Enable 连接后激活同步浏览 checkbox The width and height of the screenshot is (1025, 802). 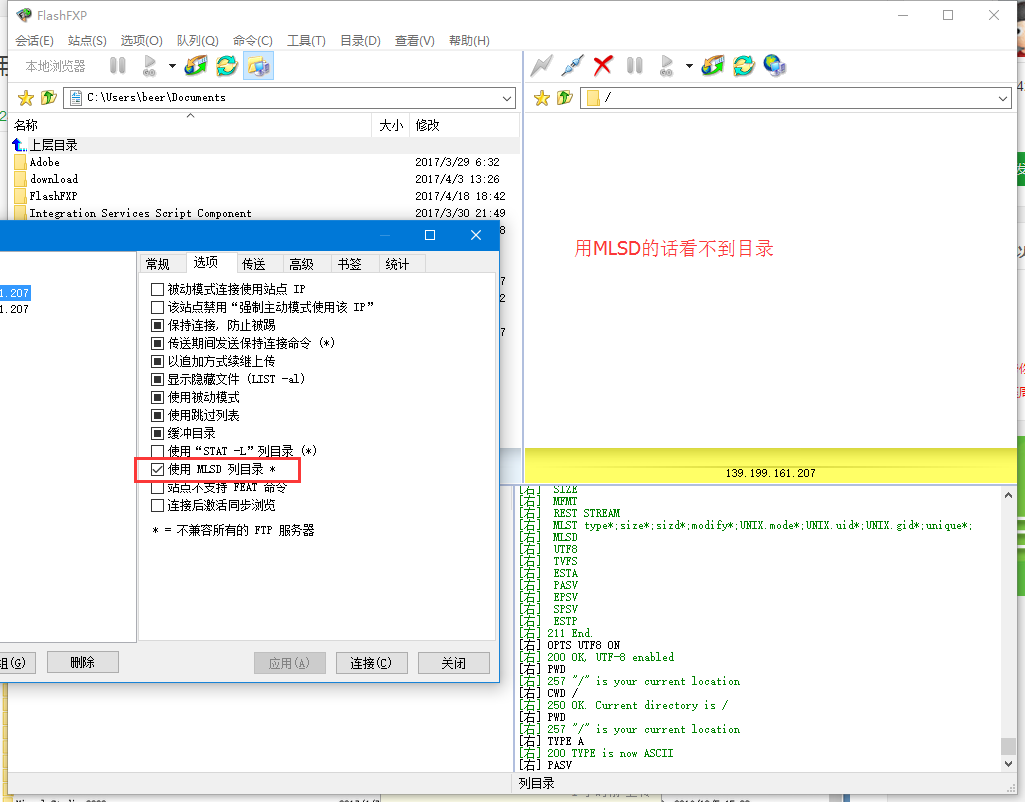click(x=158, y=505)
